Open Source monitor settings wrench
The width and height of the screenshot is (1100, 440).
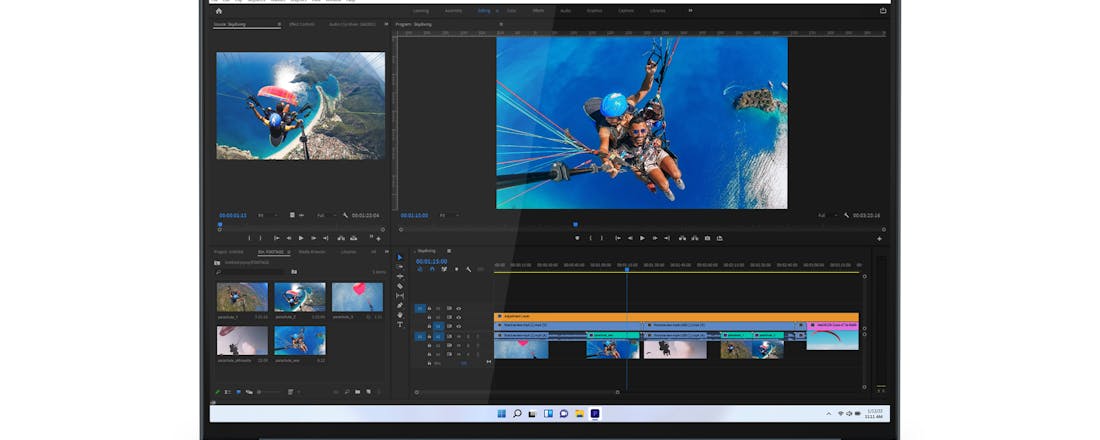(x=345, y=215)
